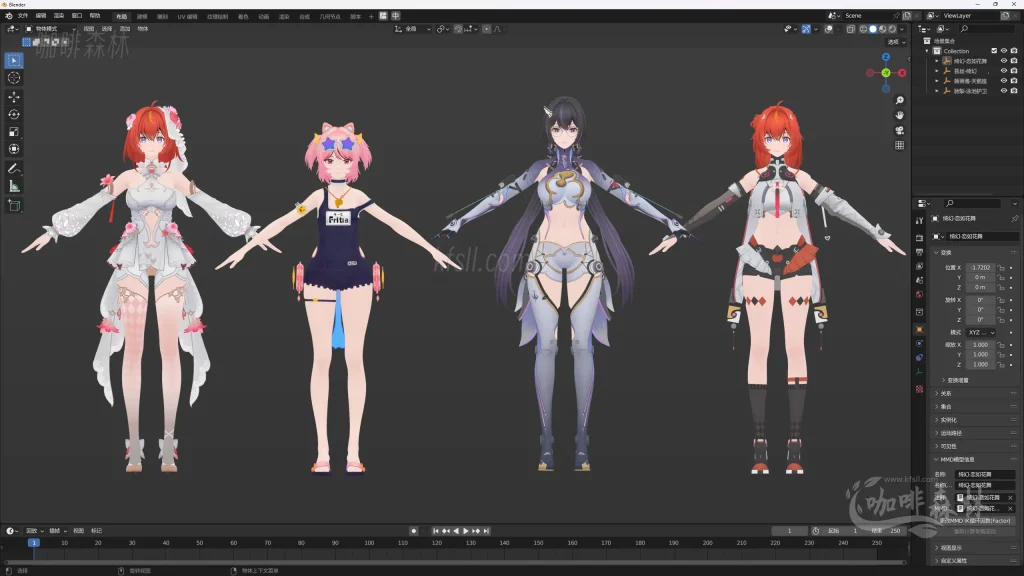
Task: Toggle lock on Location X
Action: click(1001, 268)
